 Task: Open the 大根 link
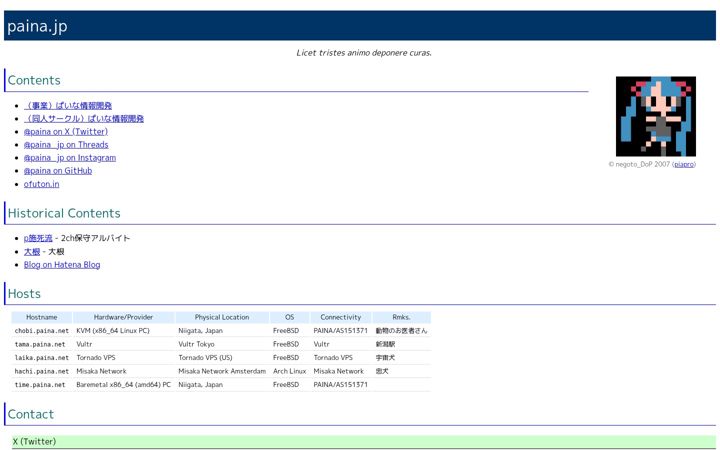click(x=32, y=252)
